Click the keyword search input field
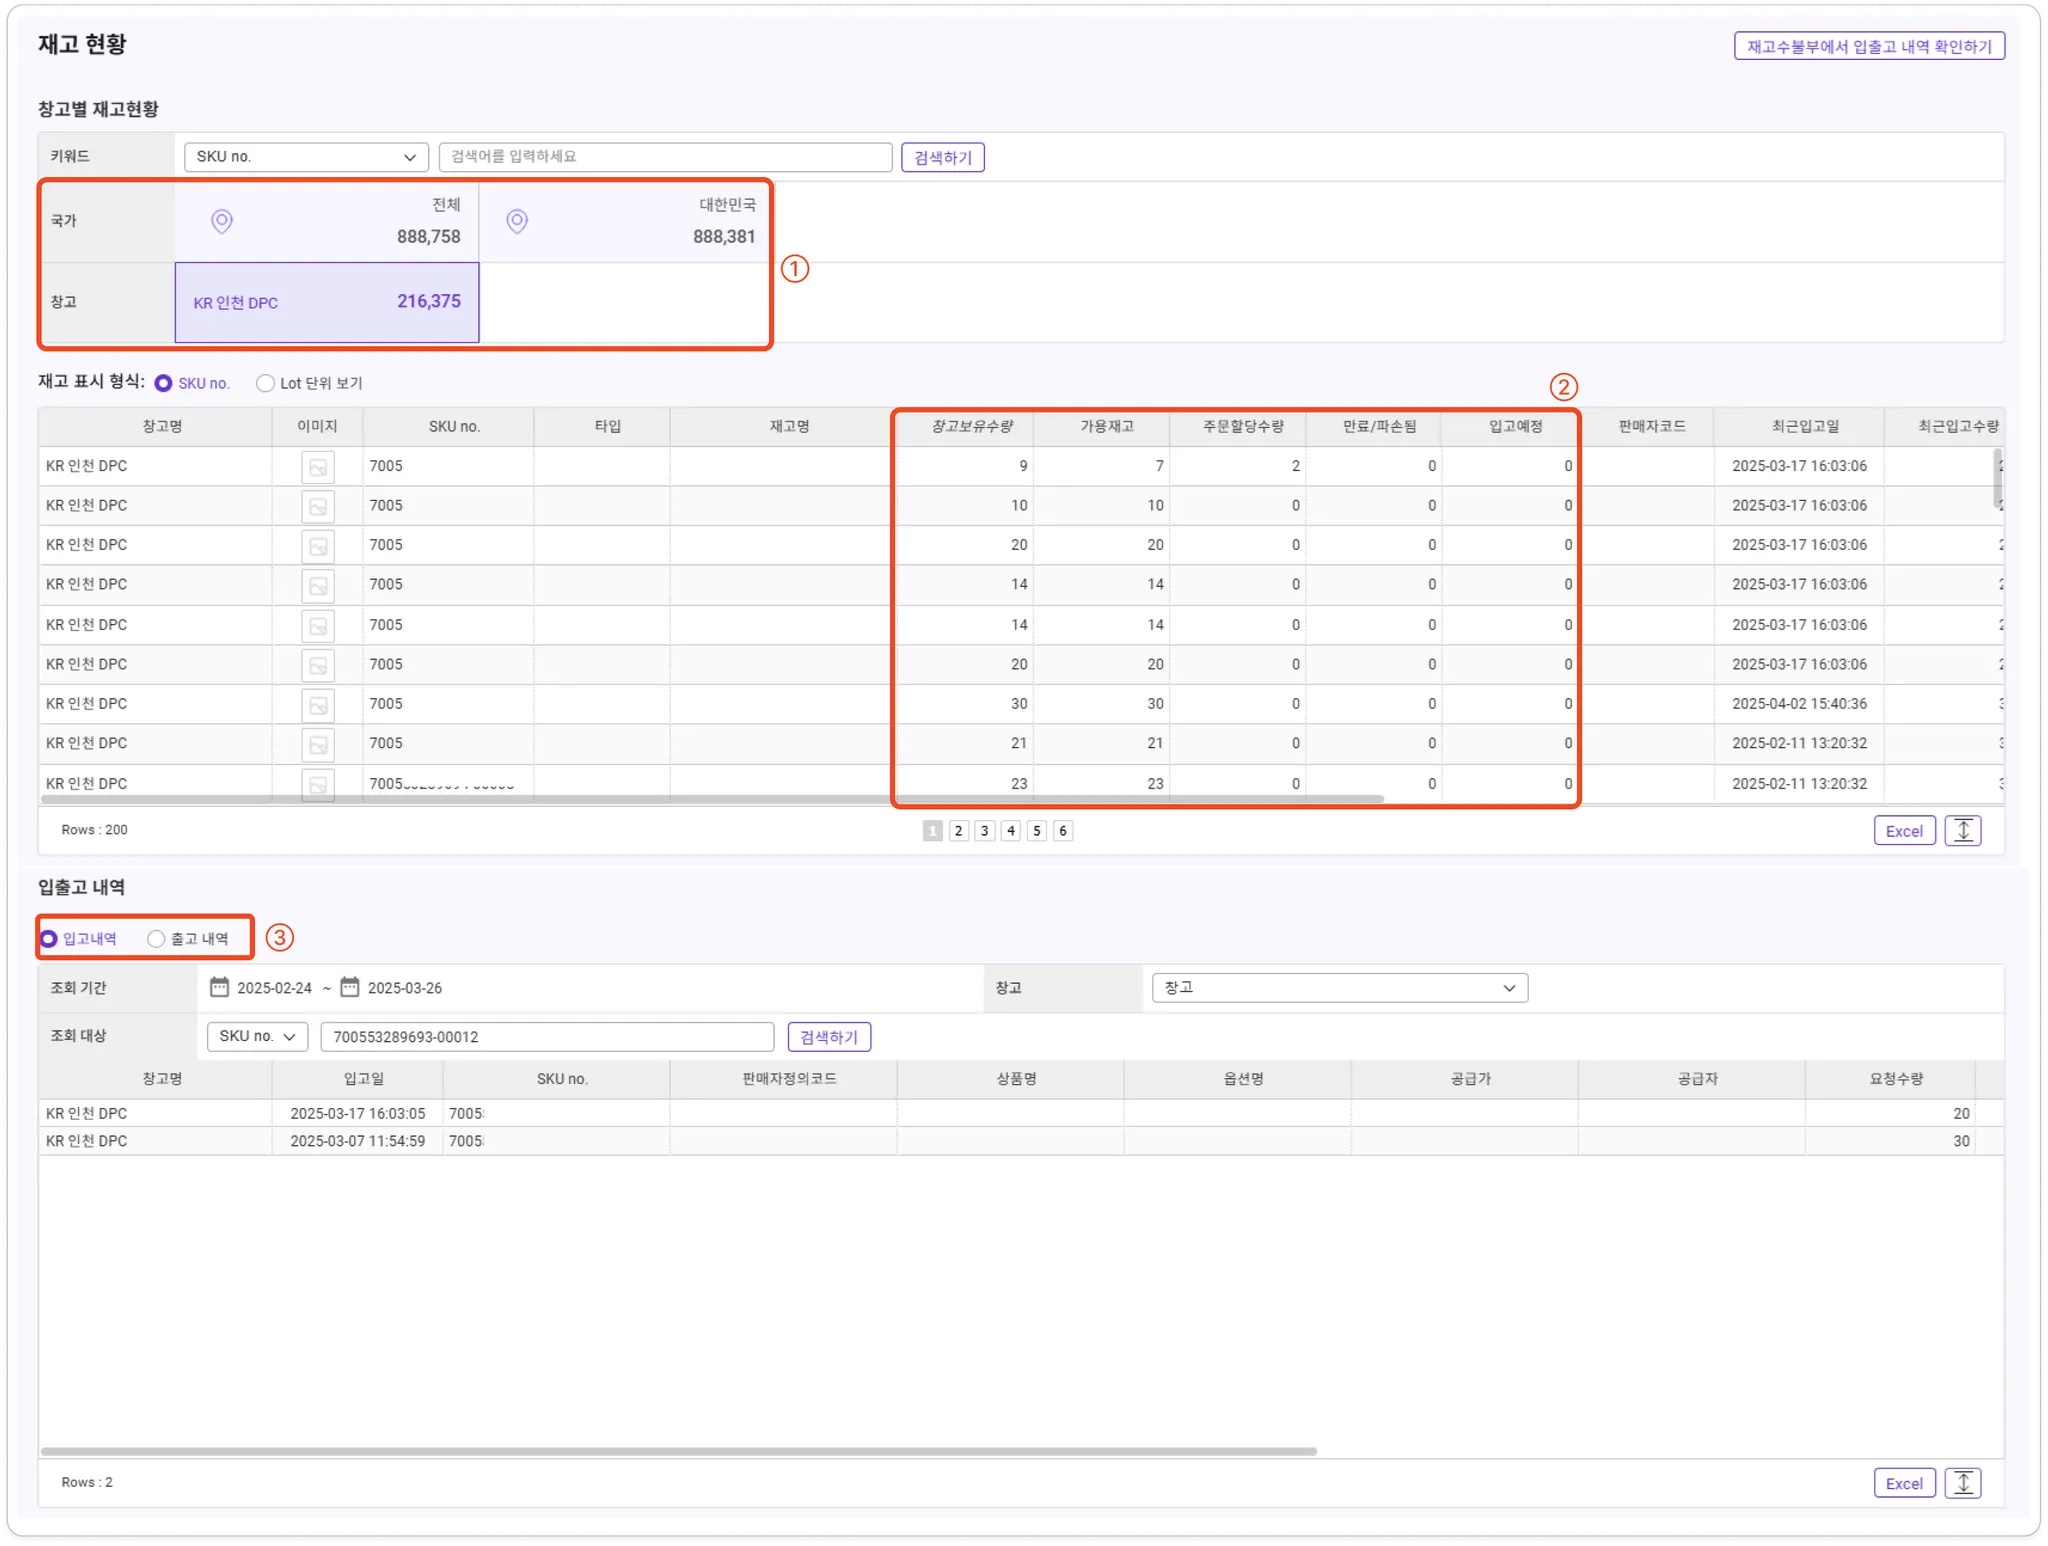The width and height of the screenshot is (2048, 1546). click(x=665, y=157)
